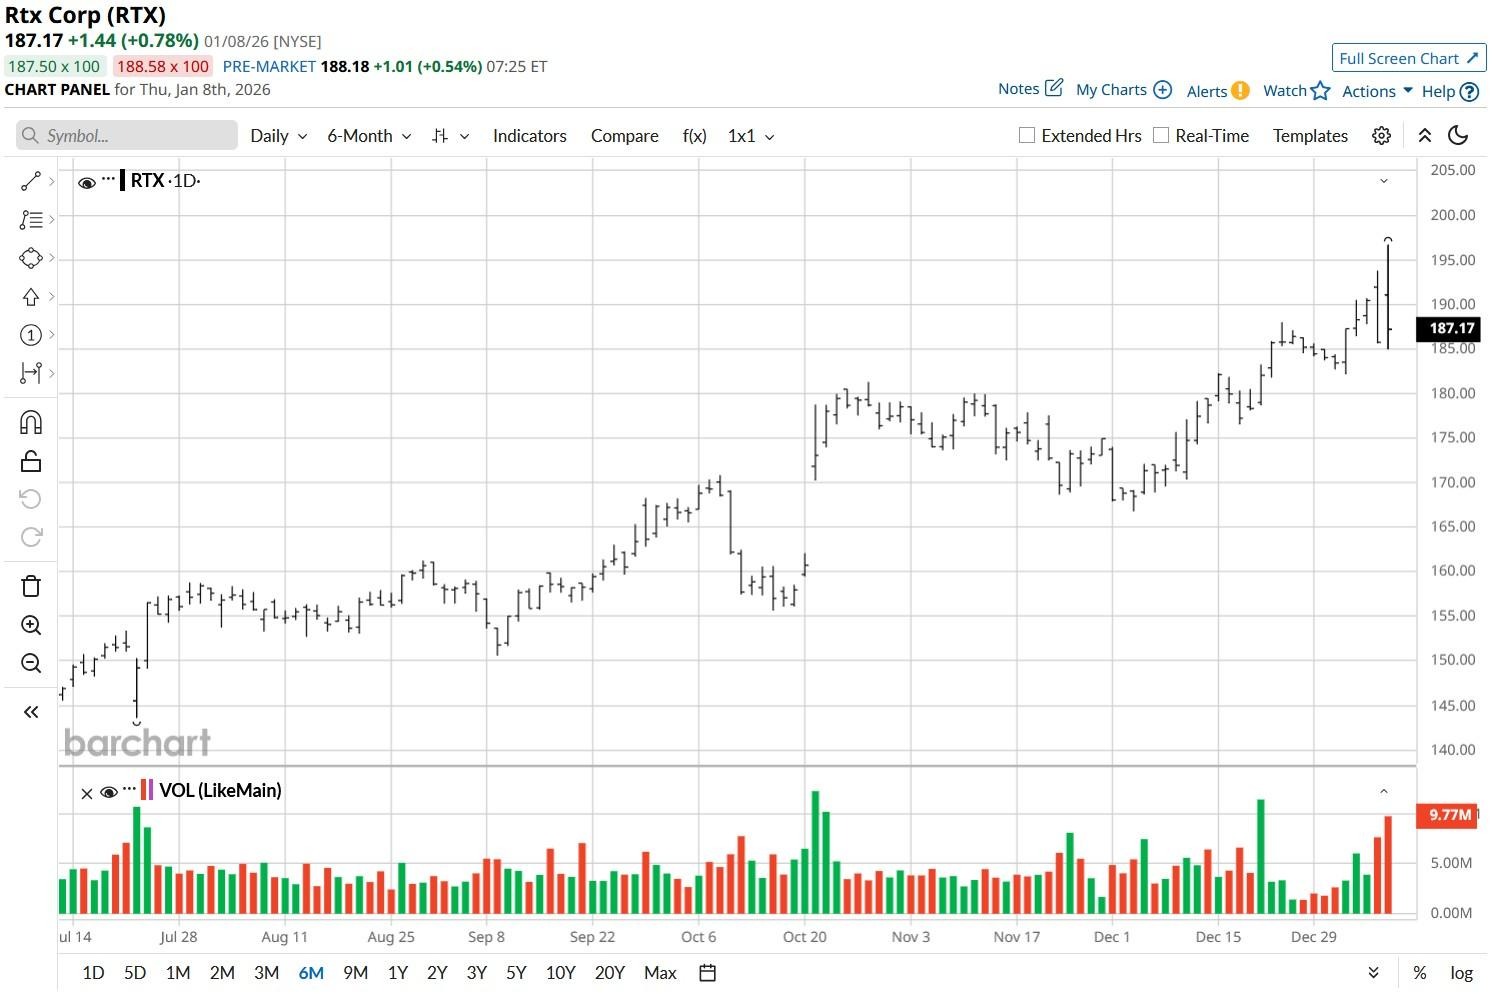Zoom in on the chart
The width and height of the screenshot is (1492, 994).
[x=31, y=625]
